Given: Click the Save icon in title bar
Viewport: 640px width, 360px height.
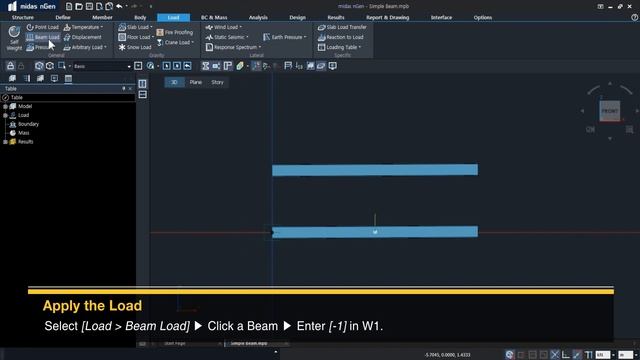Looking at the screenshot, I should (x=89, y=6).
